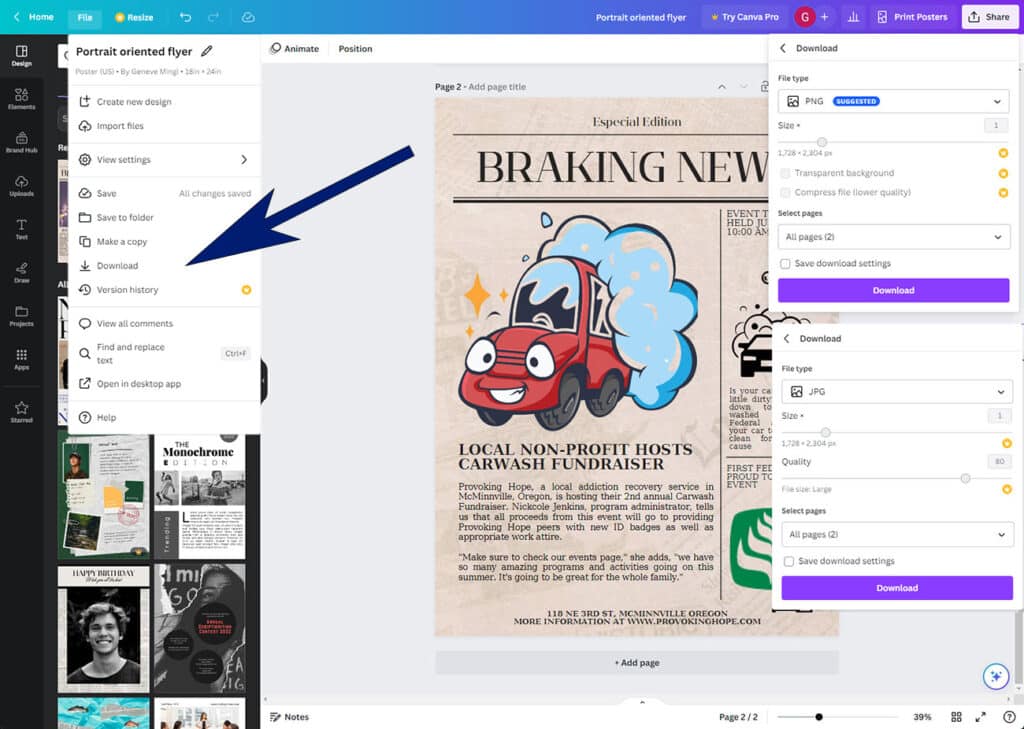Open the analytics bar chart icon
Image resolution: width=1024 pixels, height=729 pixels.
coord(853,17)
